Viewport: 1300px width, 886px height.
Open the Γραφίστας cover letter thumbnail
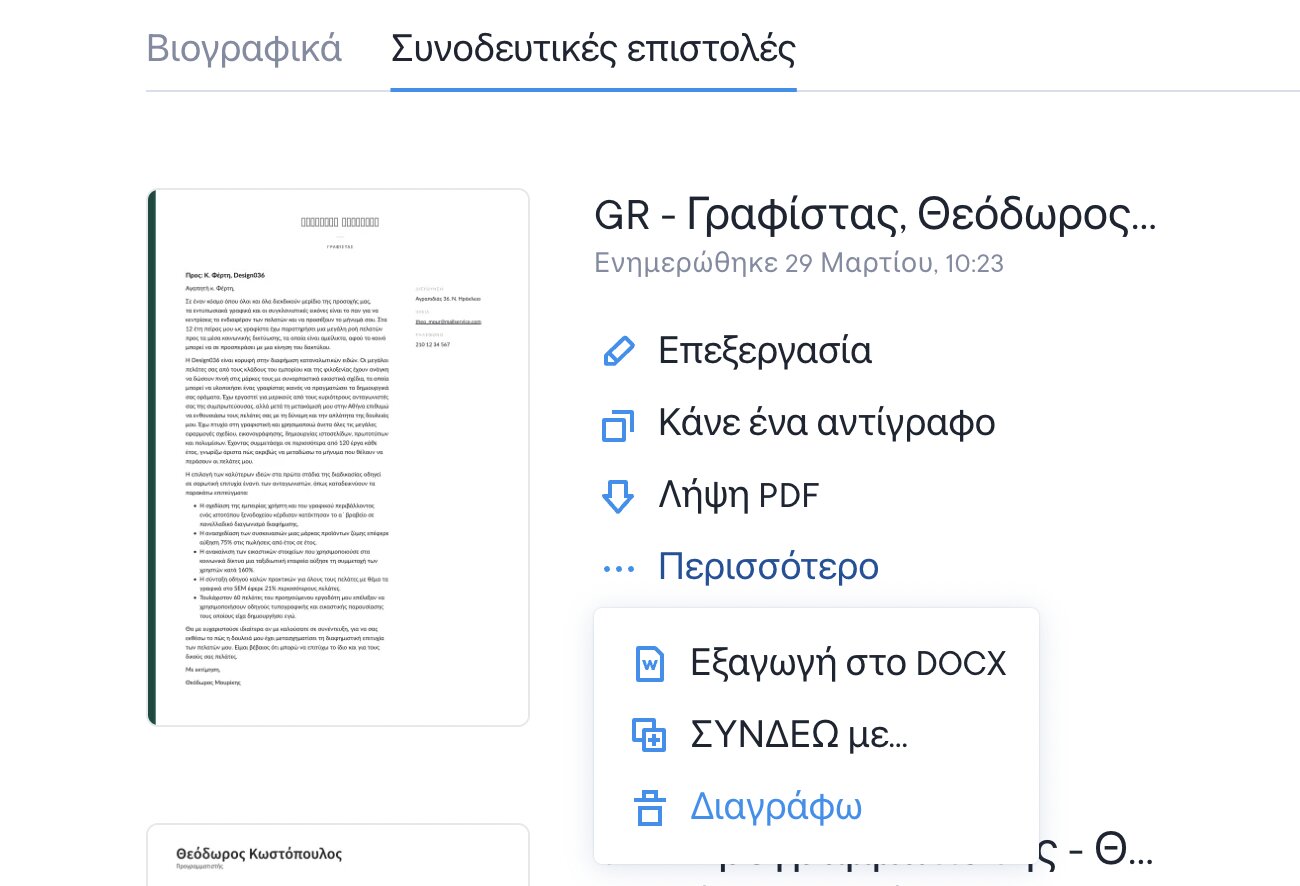[338, 457]
